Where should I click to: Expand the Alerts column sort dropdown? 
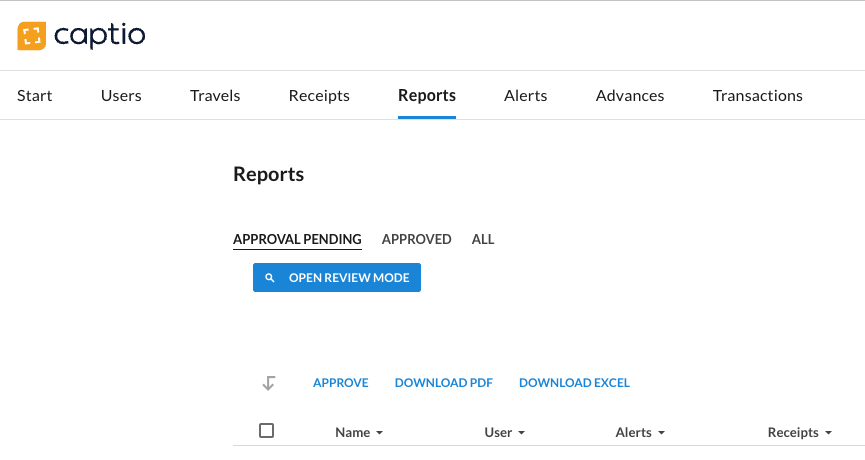click(661, 434)
